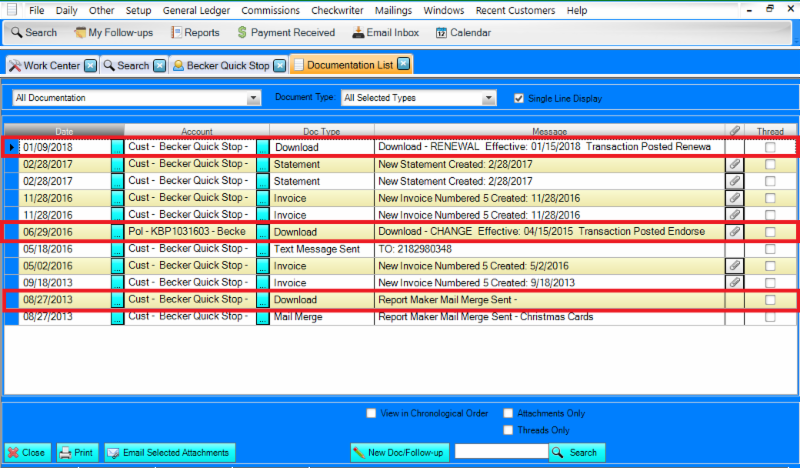Viewport: 800px width, 468px height.
Task: Click the search text field at bottom
Action: pos(500,452)
